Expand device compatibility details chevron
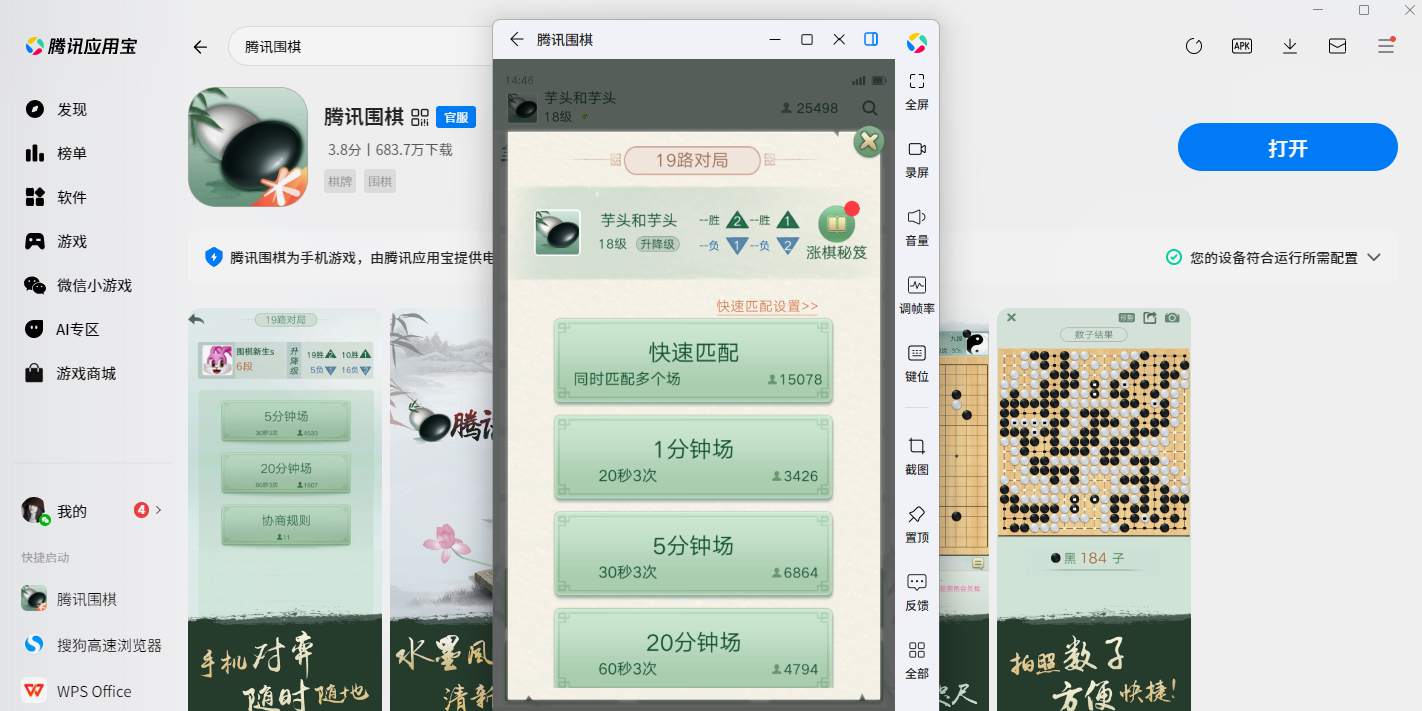Viewport: 1422px width, 711px height. pos(1374,257)
